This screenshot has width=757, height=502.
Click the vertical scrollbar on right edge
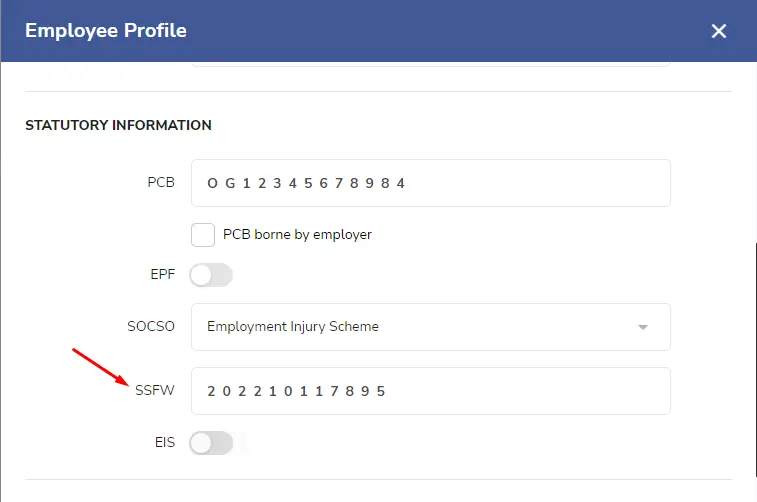(755, 360)
